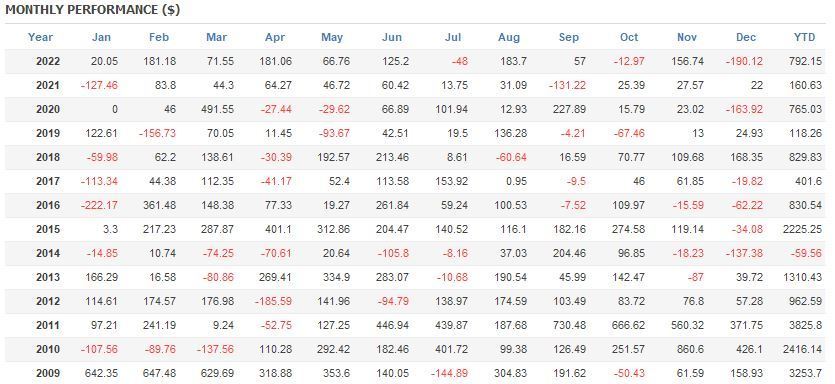Click the 2010 November value 860.6

[x=690, y=349]
